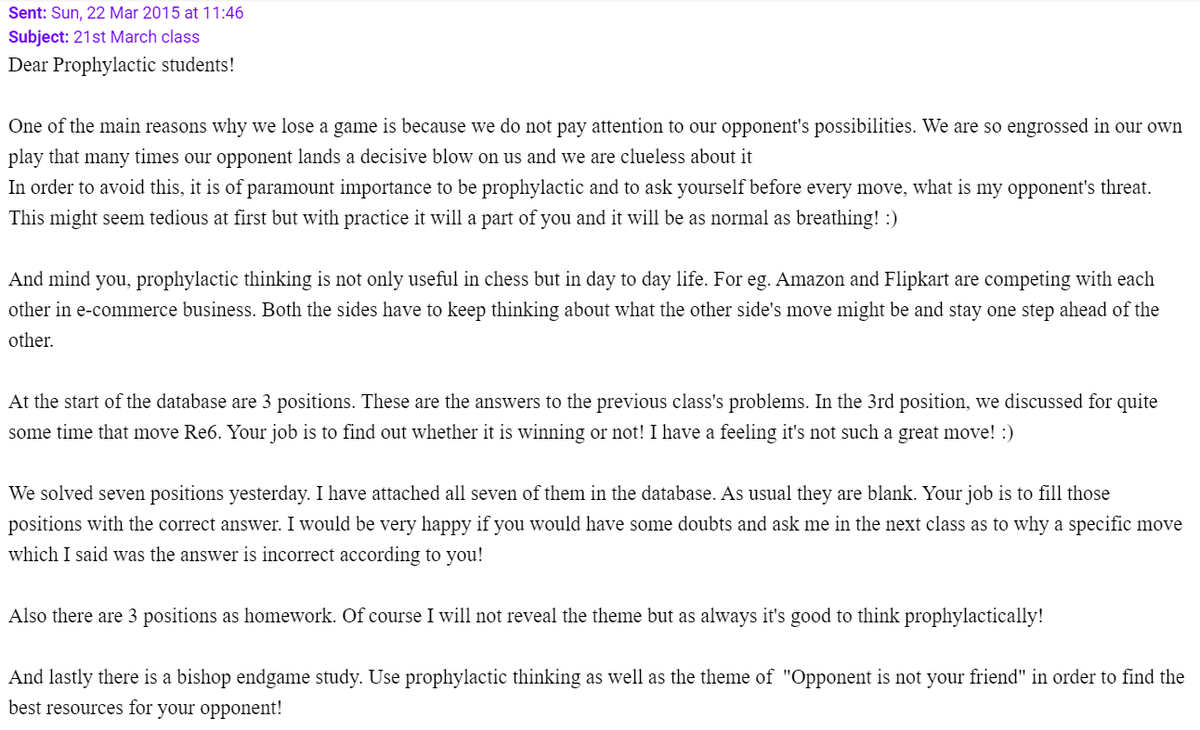1200x730 pixels.
Task: Click the greeting "Dear Prophylactic students!"
Action: [121, 65]
